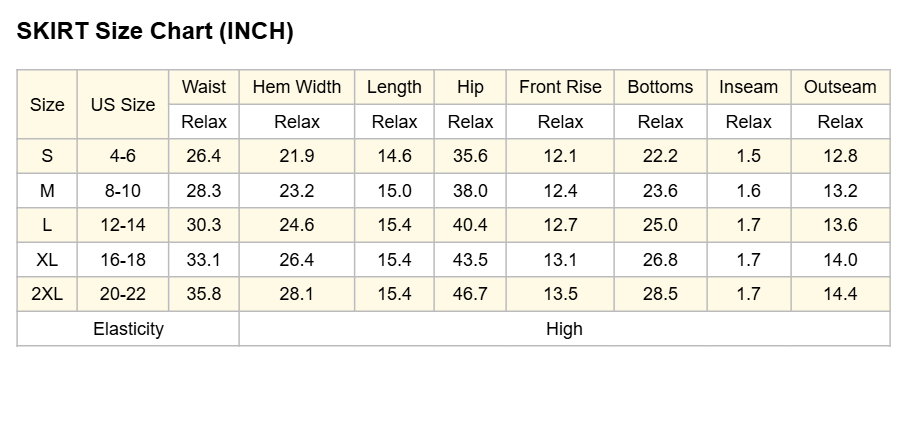This screenshot has height=425, width=914.
Task: Click the Bottoms column header
Action: pos(660,87)
